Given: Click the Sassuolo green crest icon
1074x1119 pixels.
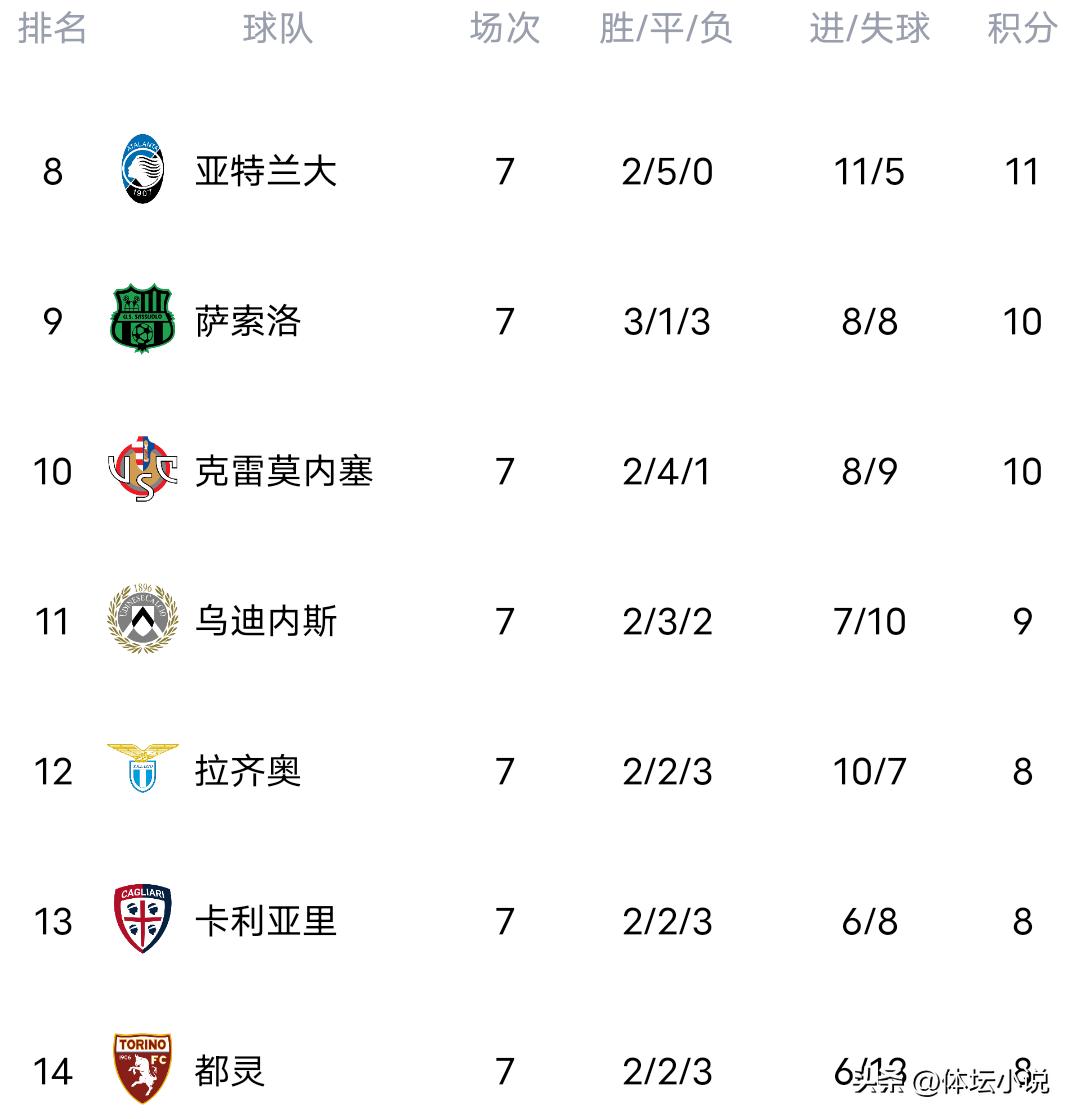Looking at the screenshot, I should [x=142, y=321].
